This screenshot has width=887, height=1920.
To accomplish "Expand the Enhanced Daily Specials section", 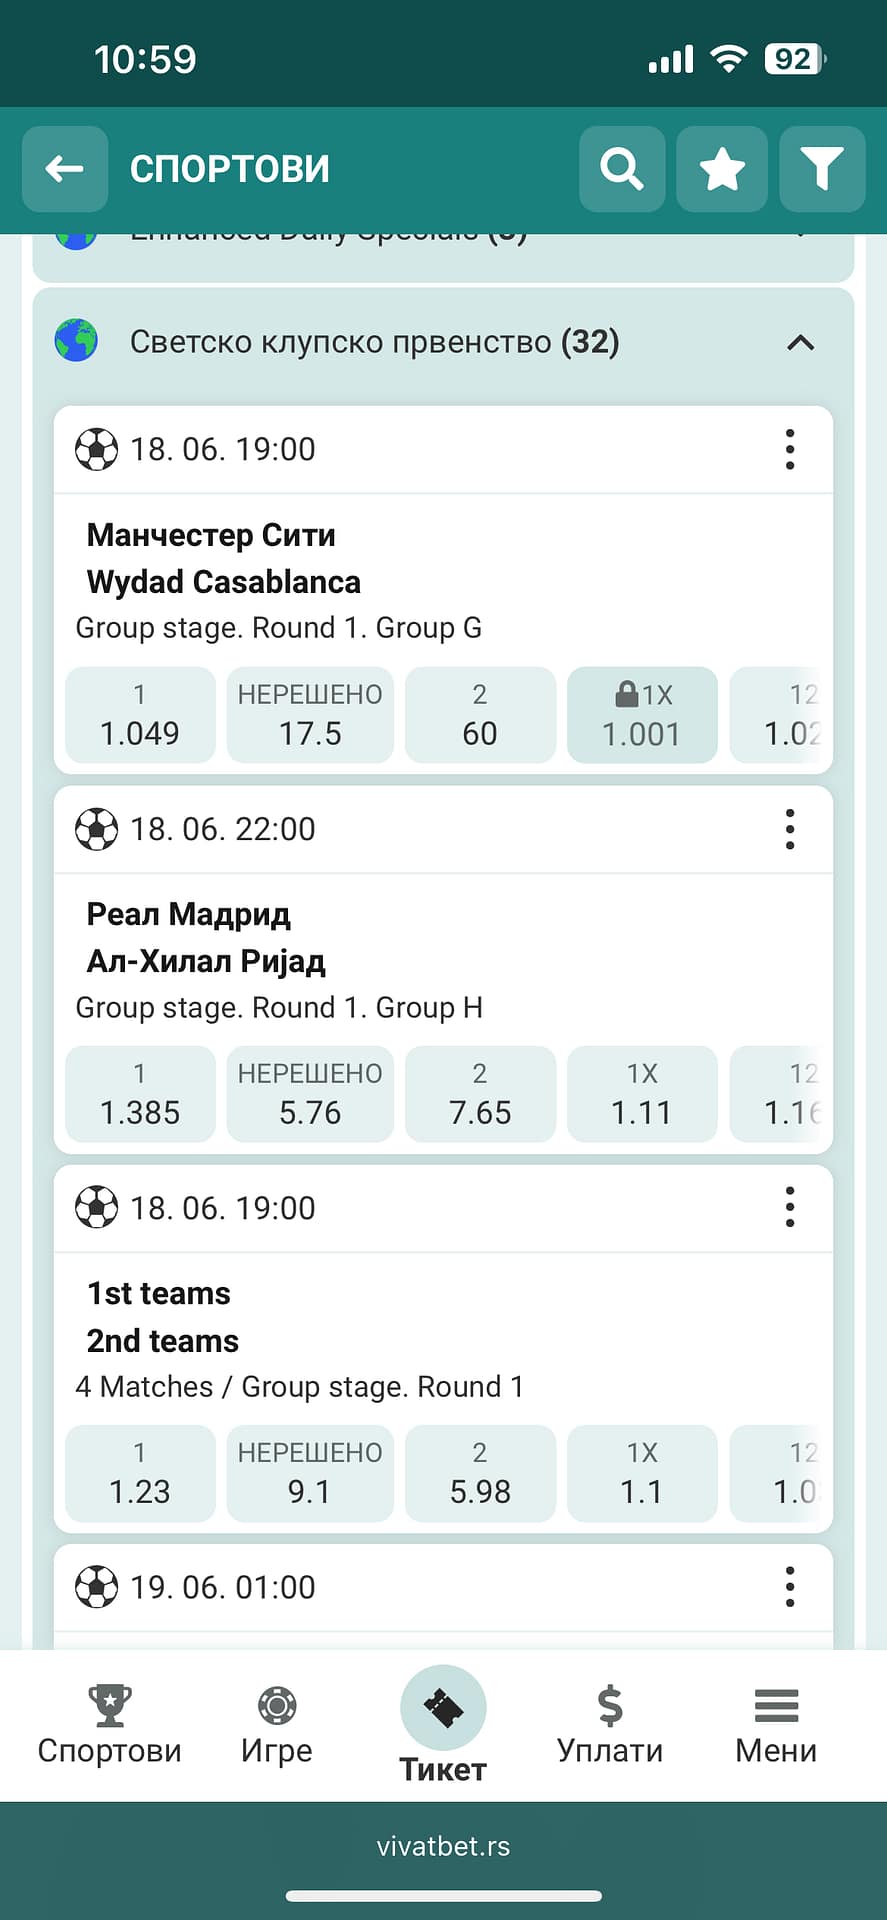I will click(800, 240).
